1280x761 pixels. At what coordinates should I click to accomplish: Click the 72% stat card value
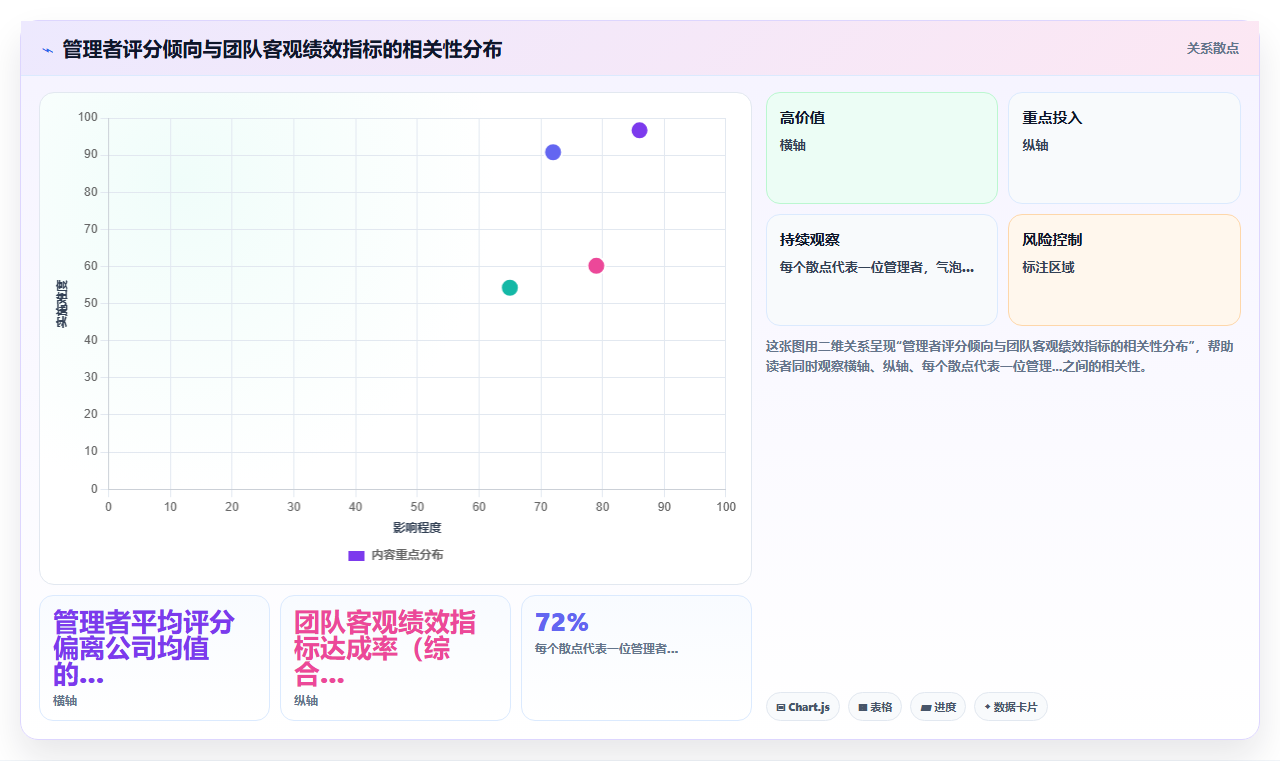pos(562,623)
